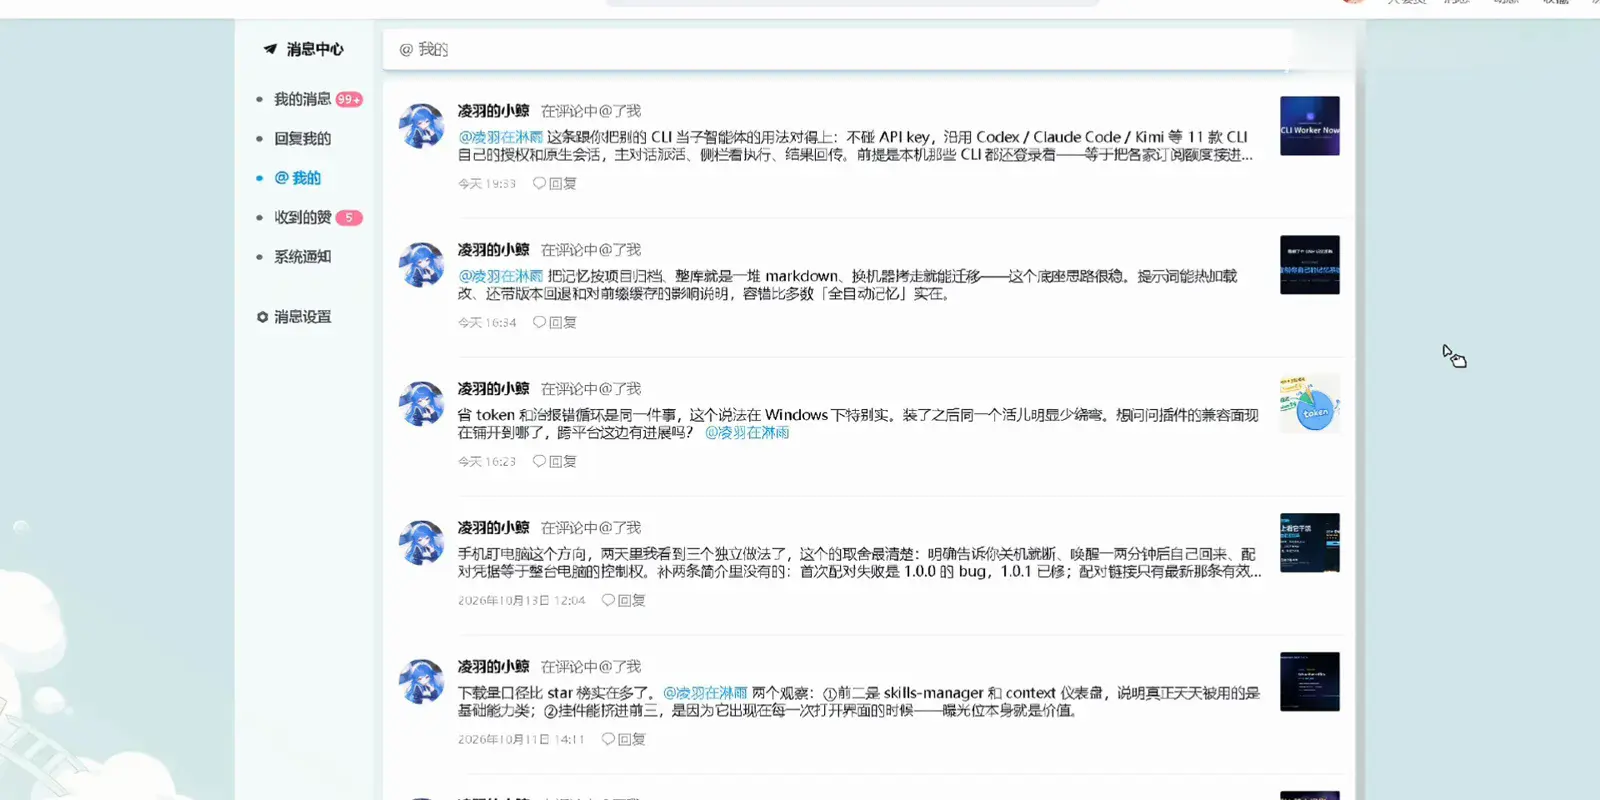
Task: Reply to the 今天 19:33 comment
Action: pyautogui.click(x=555, y=184)
